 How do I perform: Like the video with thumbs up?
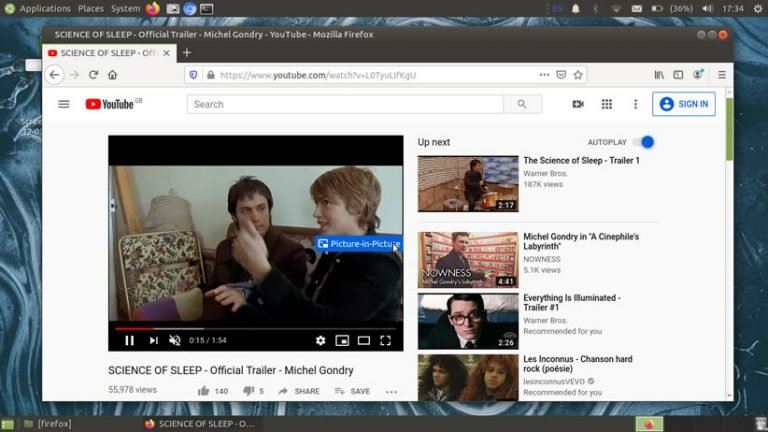click(x=204, y=391)
